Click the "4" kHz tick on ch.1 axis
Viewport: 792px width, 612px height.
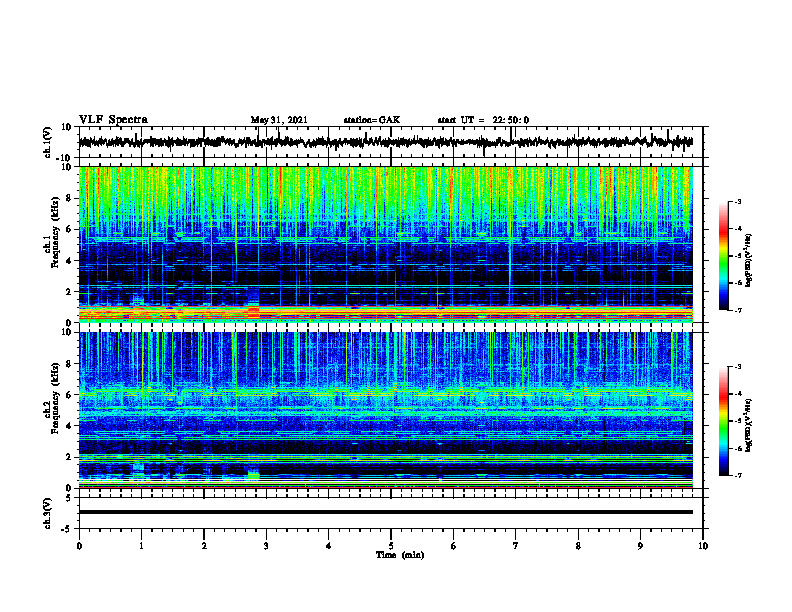[x=70, y=261]
